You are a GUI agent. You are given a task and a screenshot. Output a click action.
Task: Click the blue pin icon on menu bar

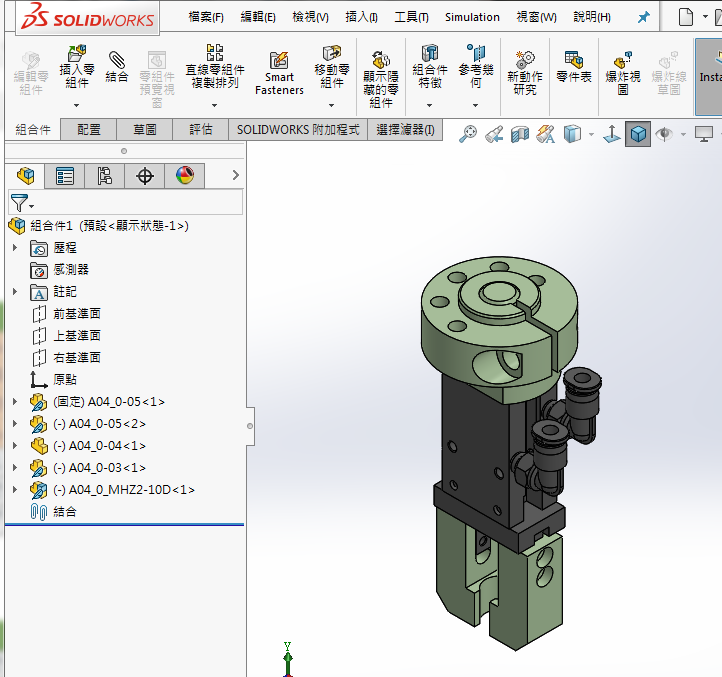pyautogui.click(x=643, y=18)
